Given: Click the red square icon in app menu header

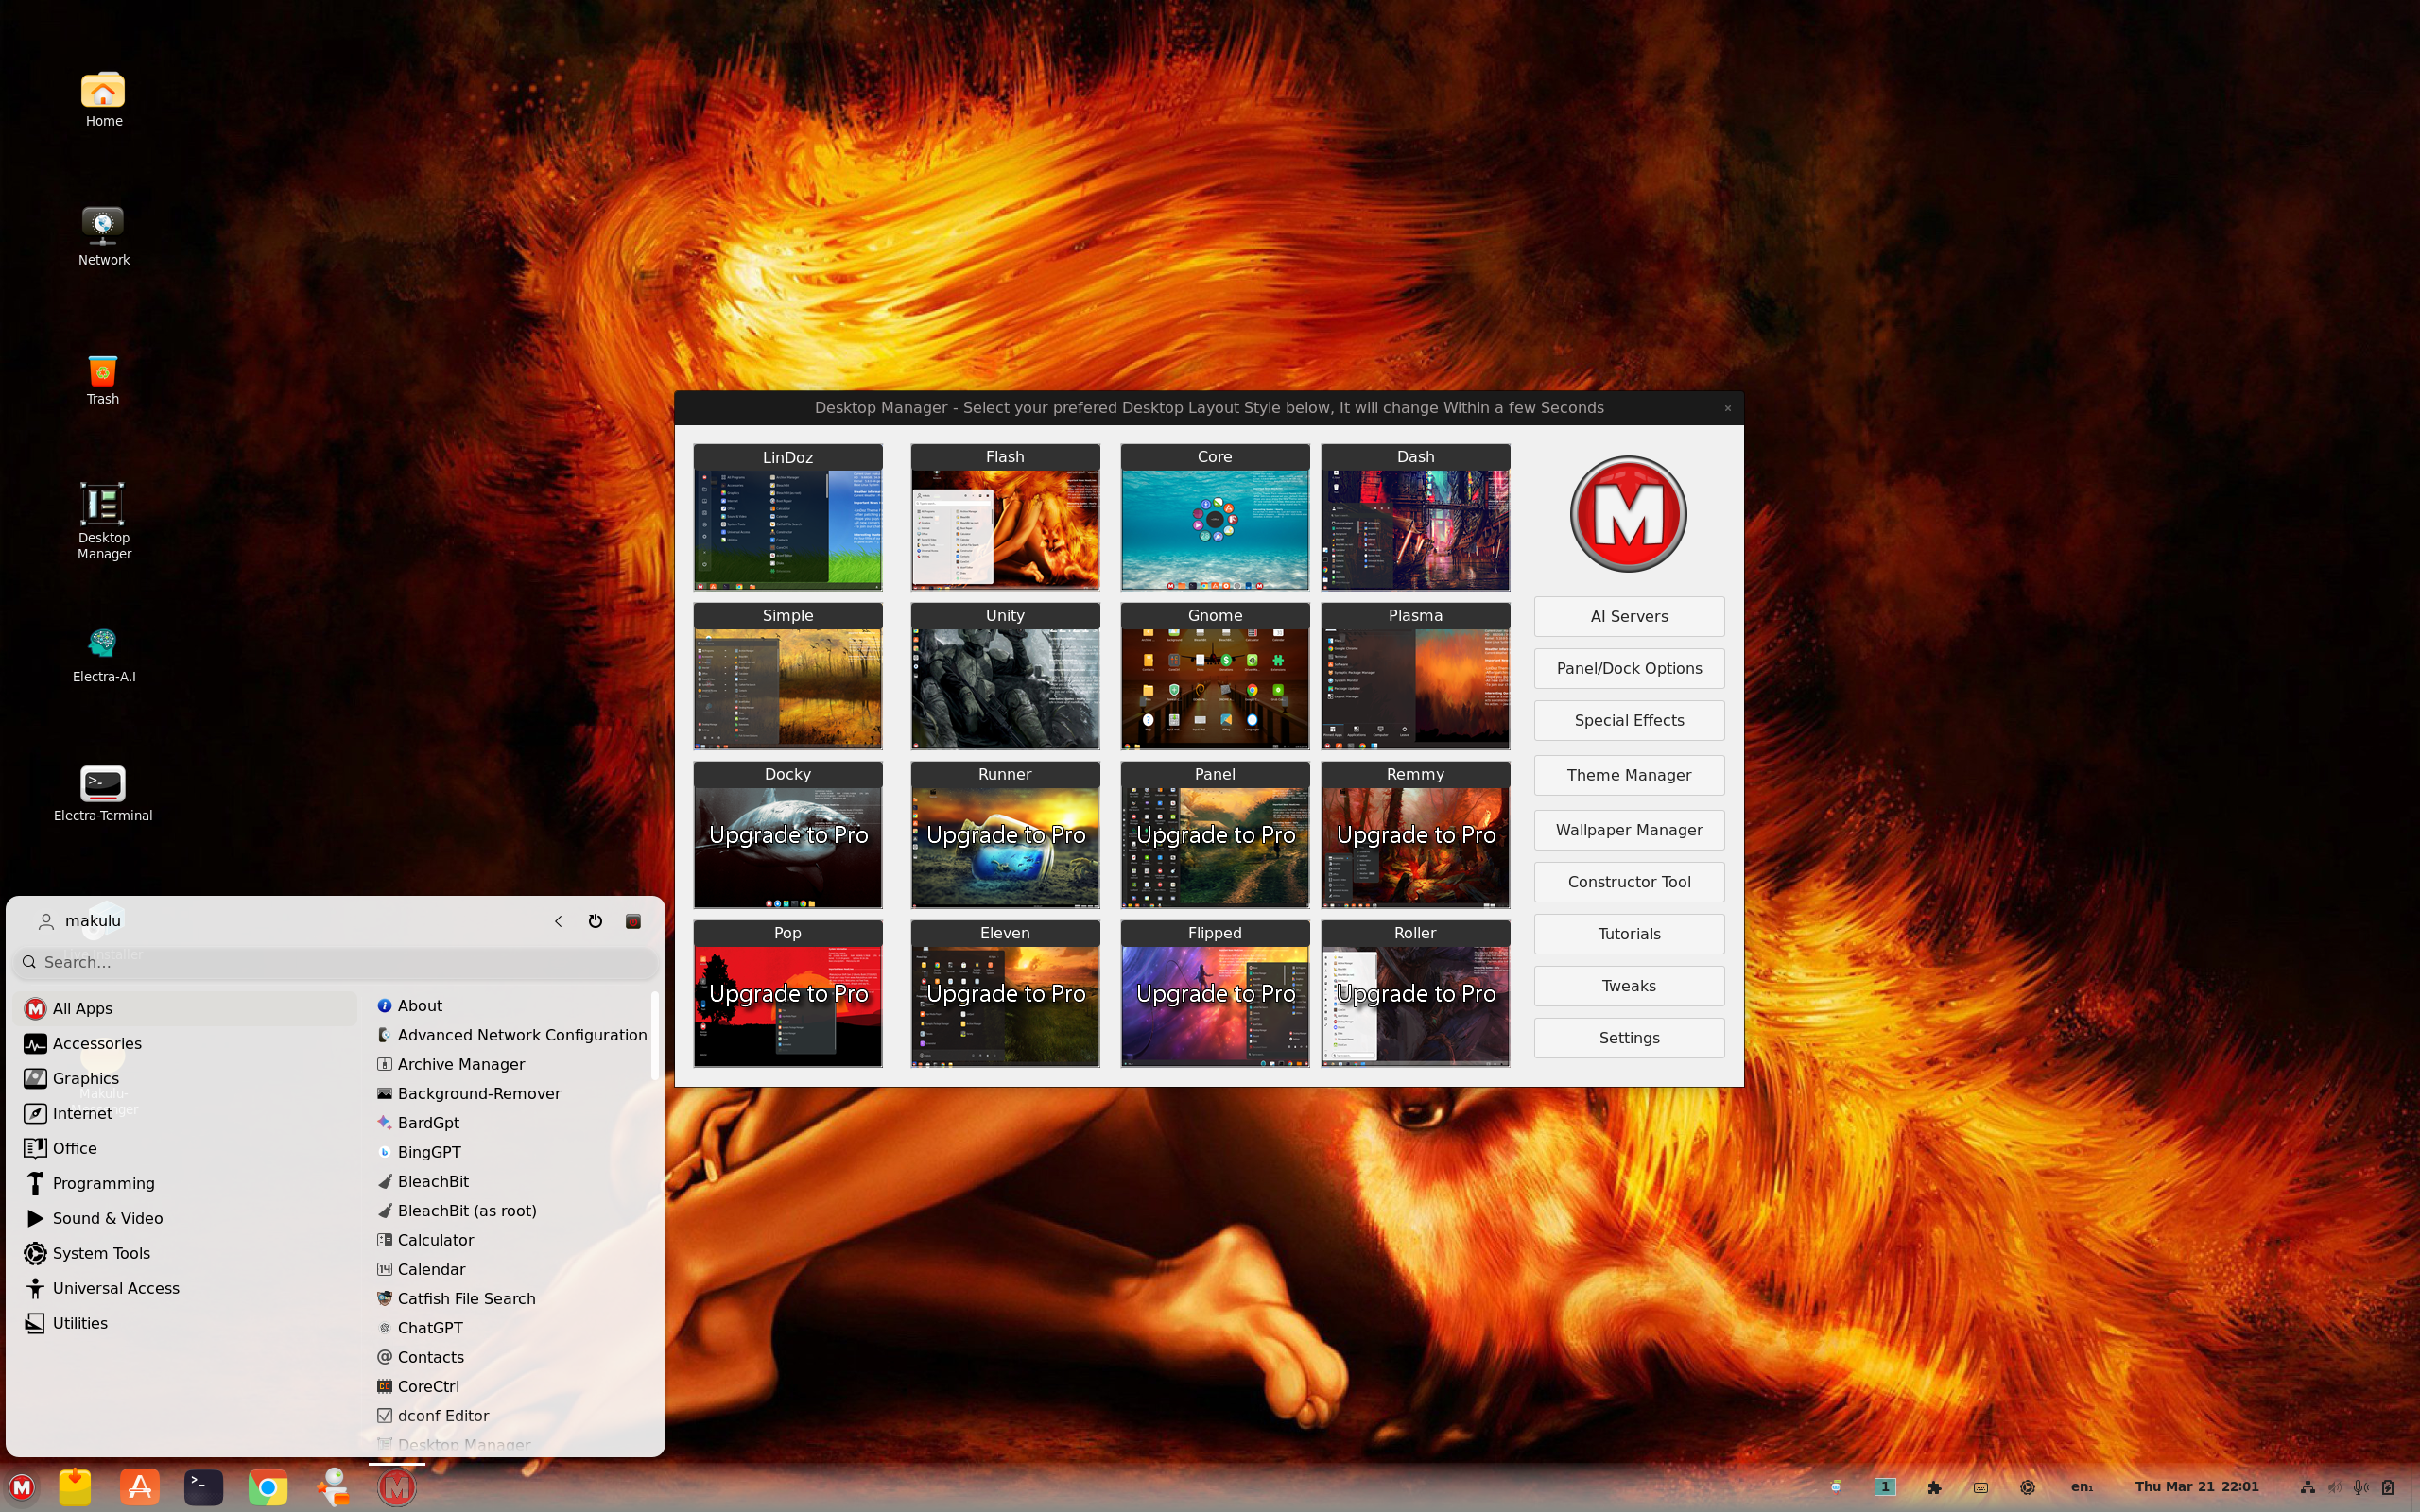Looking at the screenshot, I should point(633,921).
